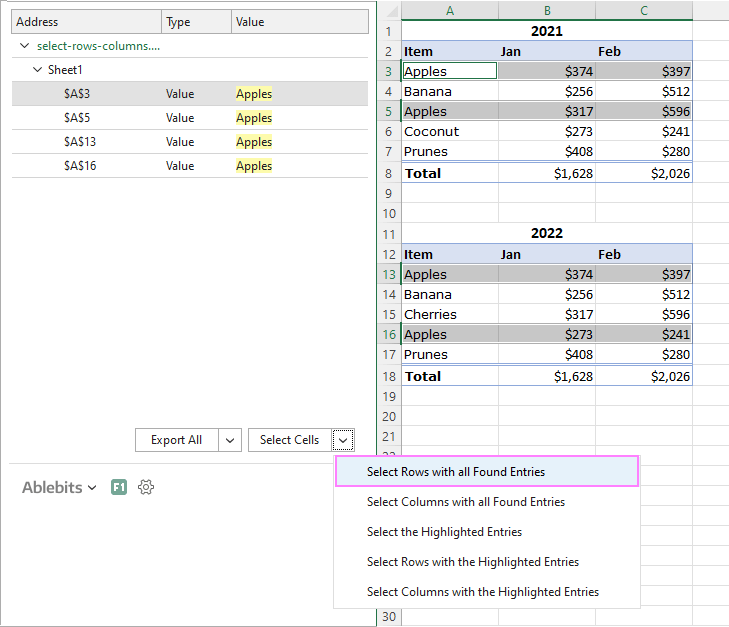Click the Value column header
Image resolution: width=729 pixels, height=627 pixels.
[x=299, y=22]
